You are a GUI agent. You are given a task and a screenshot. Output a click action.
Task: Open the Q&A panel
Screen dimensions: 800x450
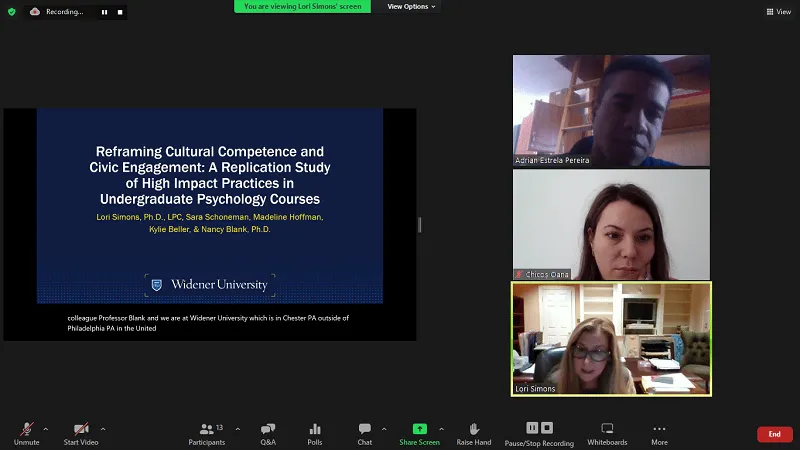pyautogui.click(x=268, y=432)
